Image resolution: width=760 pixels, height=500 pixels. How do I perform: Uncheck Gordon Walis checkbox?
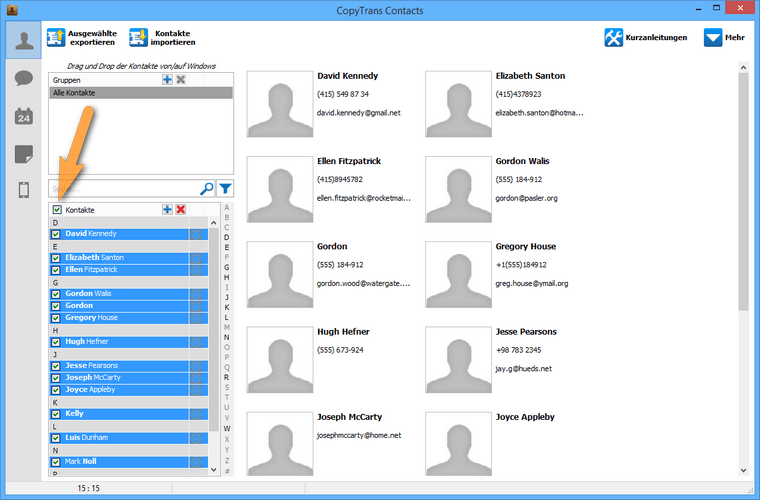[56, 294]
